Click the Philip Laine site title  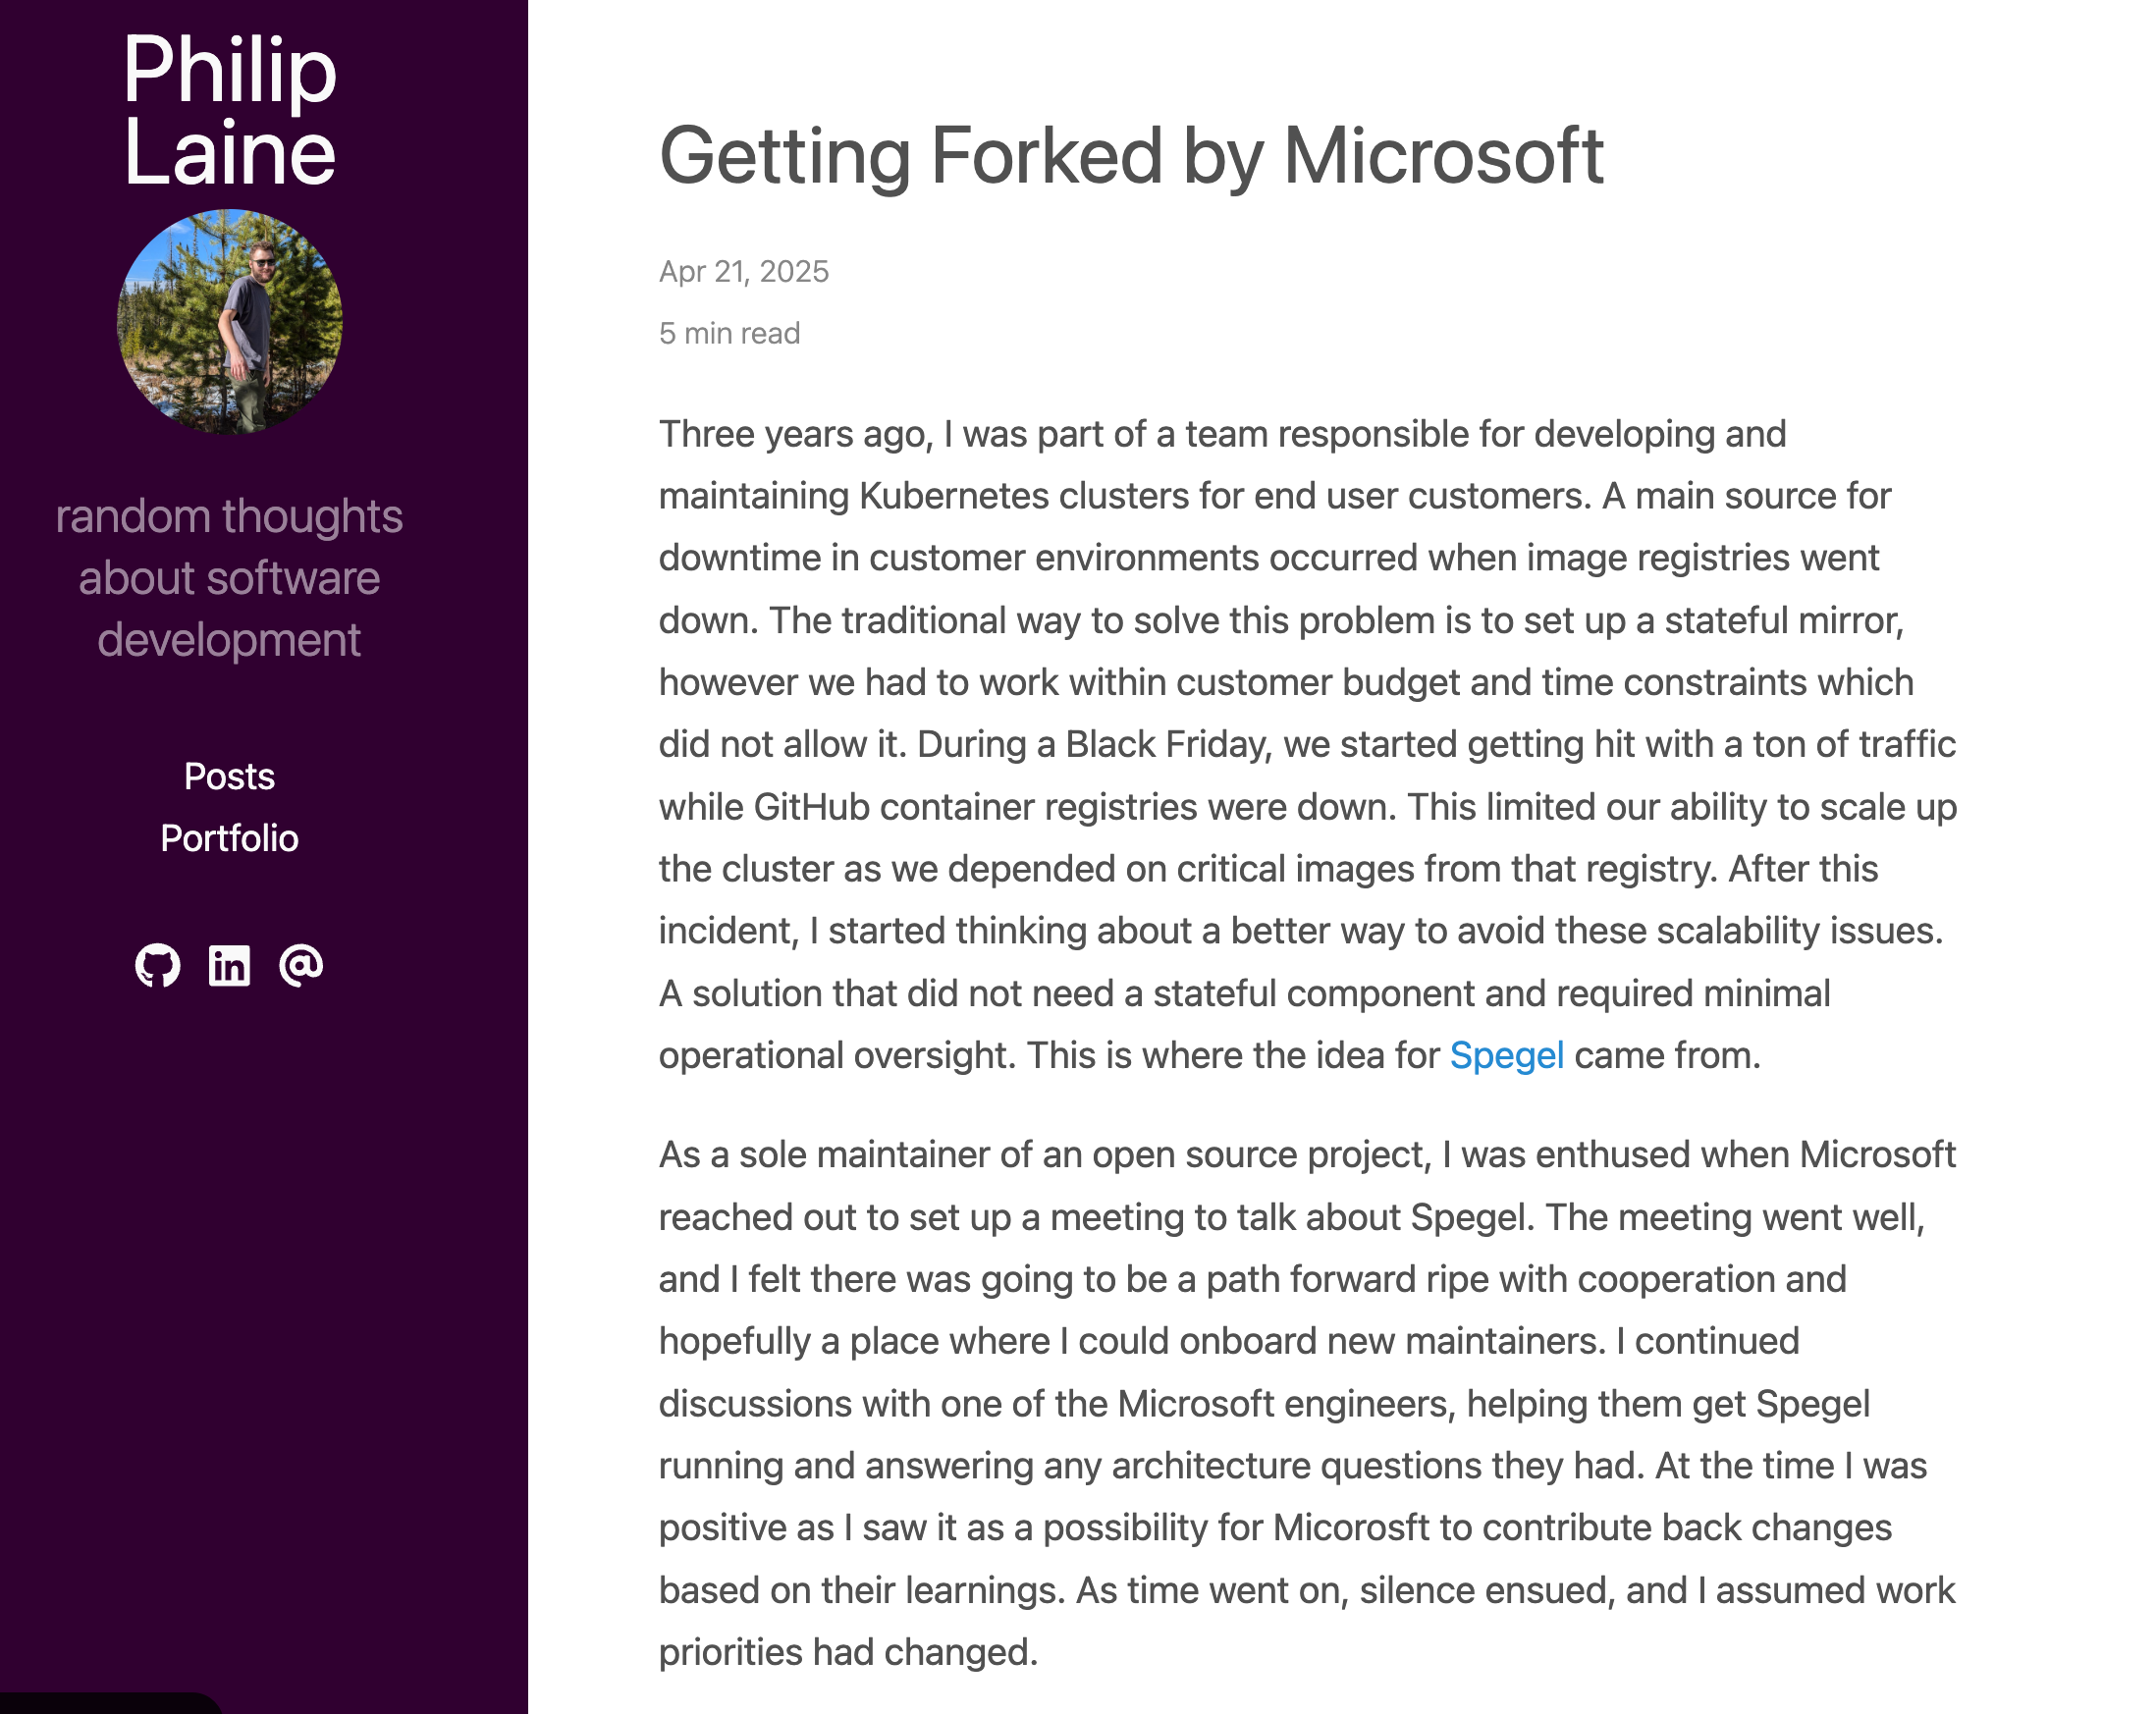click(229, 110)
